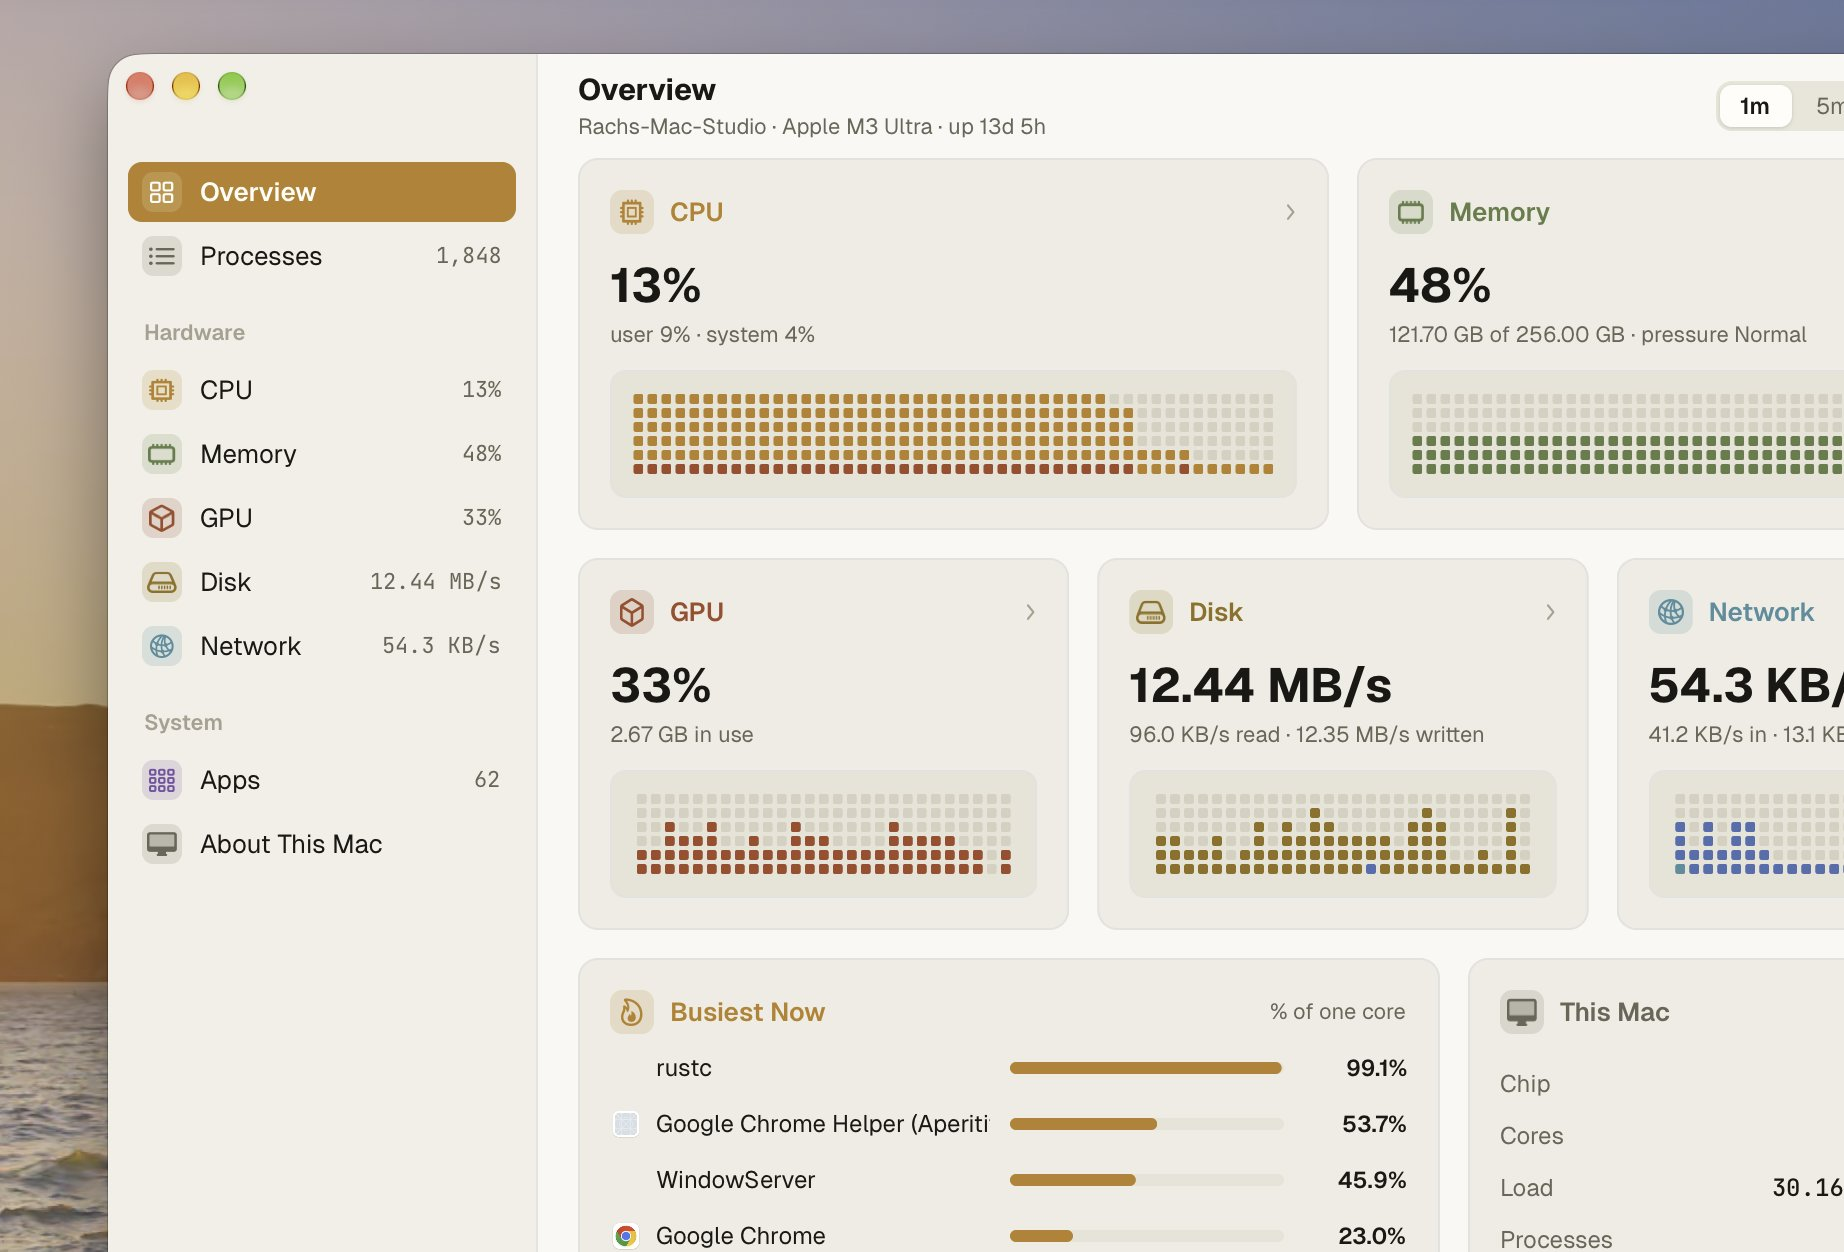Click the rustc usage bar

[1146, 1068]
